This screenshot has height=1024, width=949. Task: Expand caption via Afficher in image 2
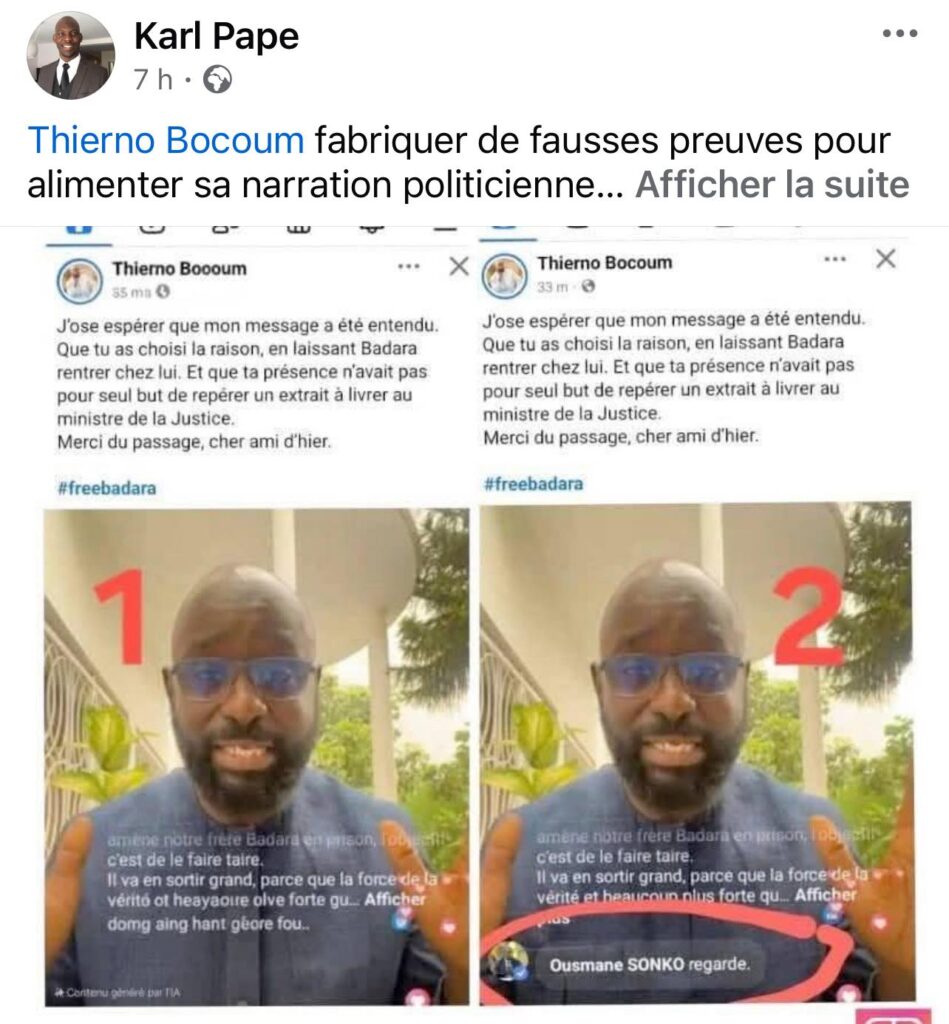[825, 895]
